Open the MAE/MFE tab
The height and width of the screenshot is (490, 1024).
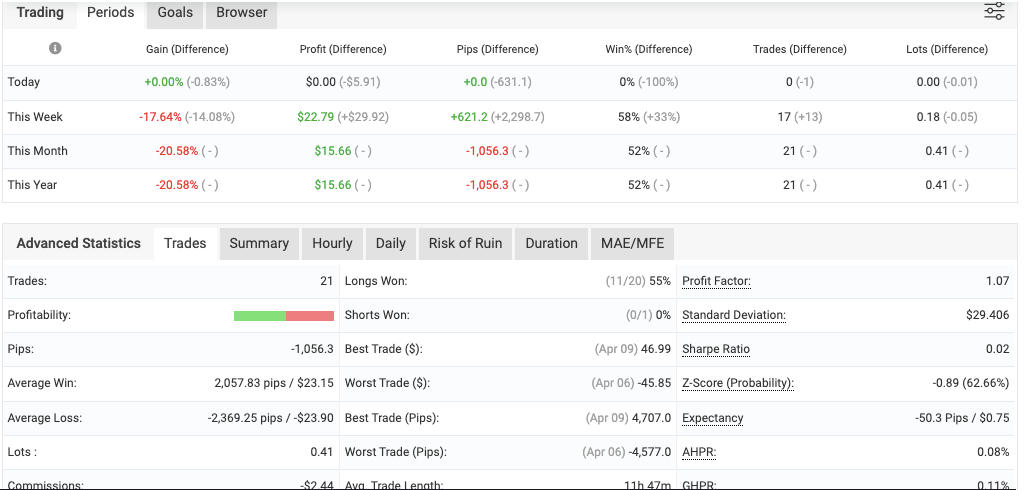(632, 243)
